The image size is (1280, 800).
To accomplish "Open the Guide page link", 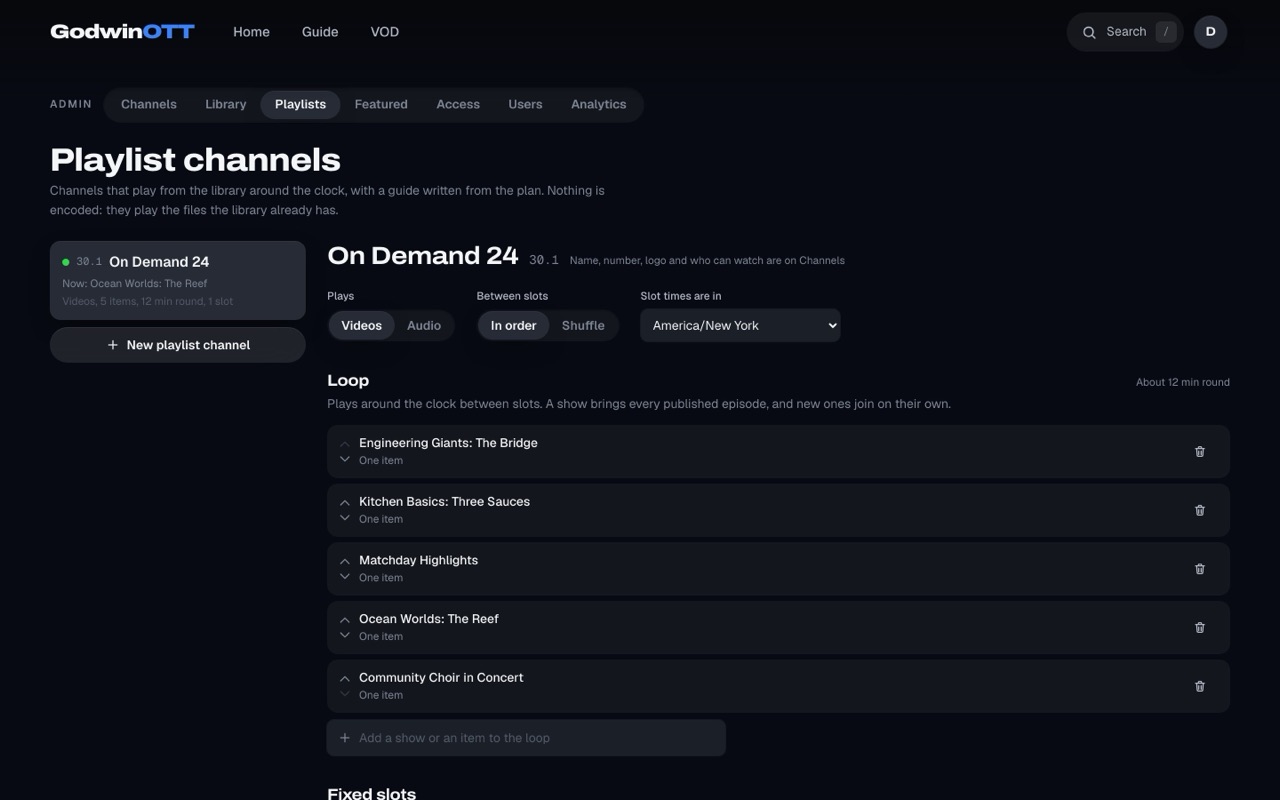I will click(320, 32).
